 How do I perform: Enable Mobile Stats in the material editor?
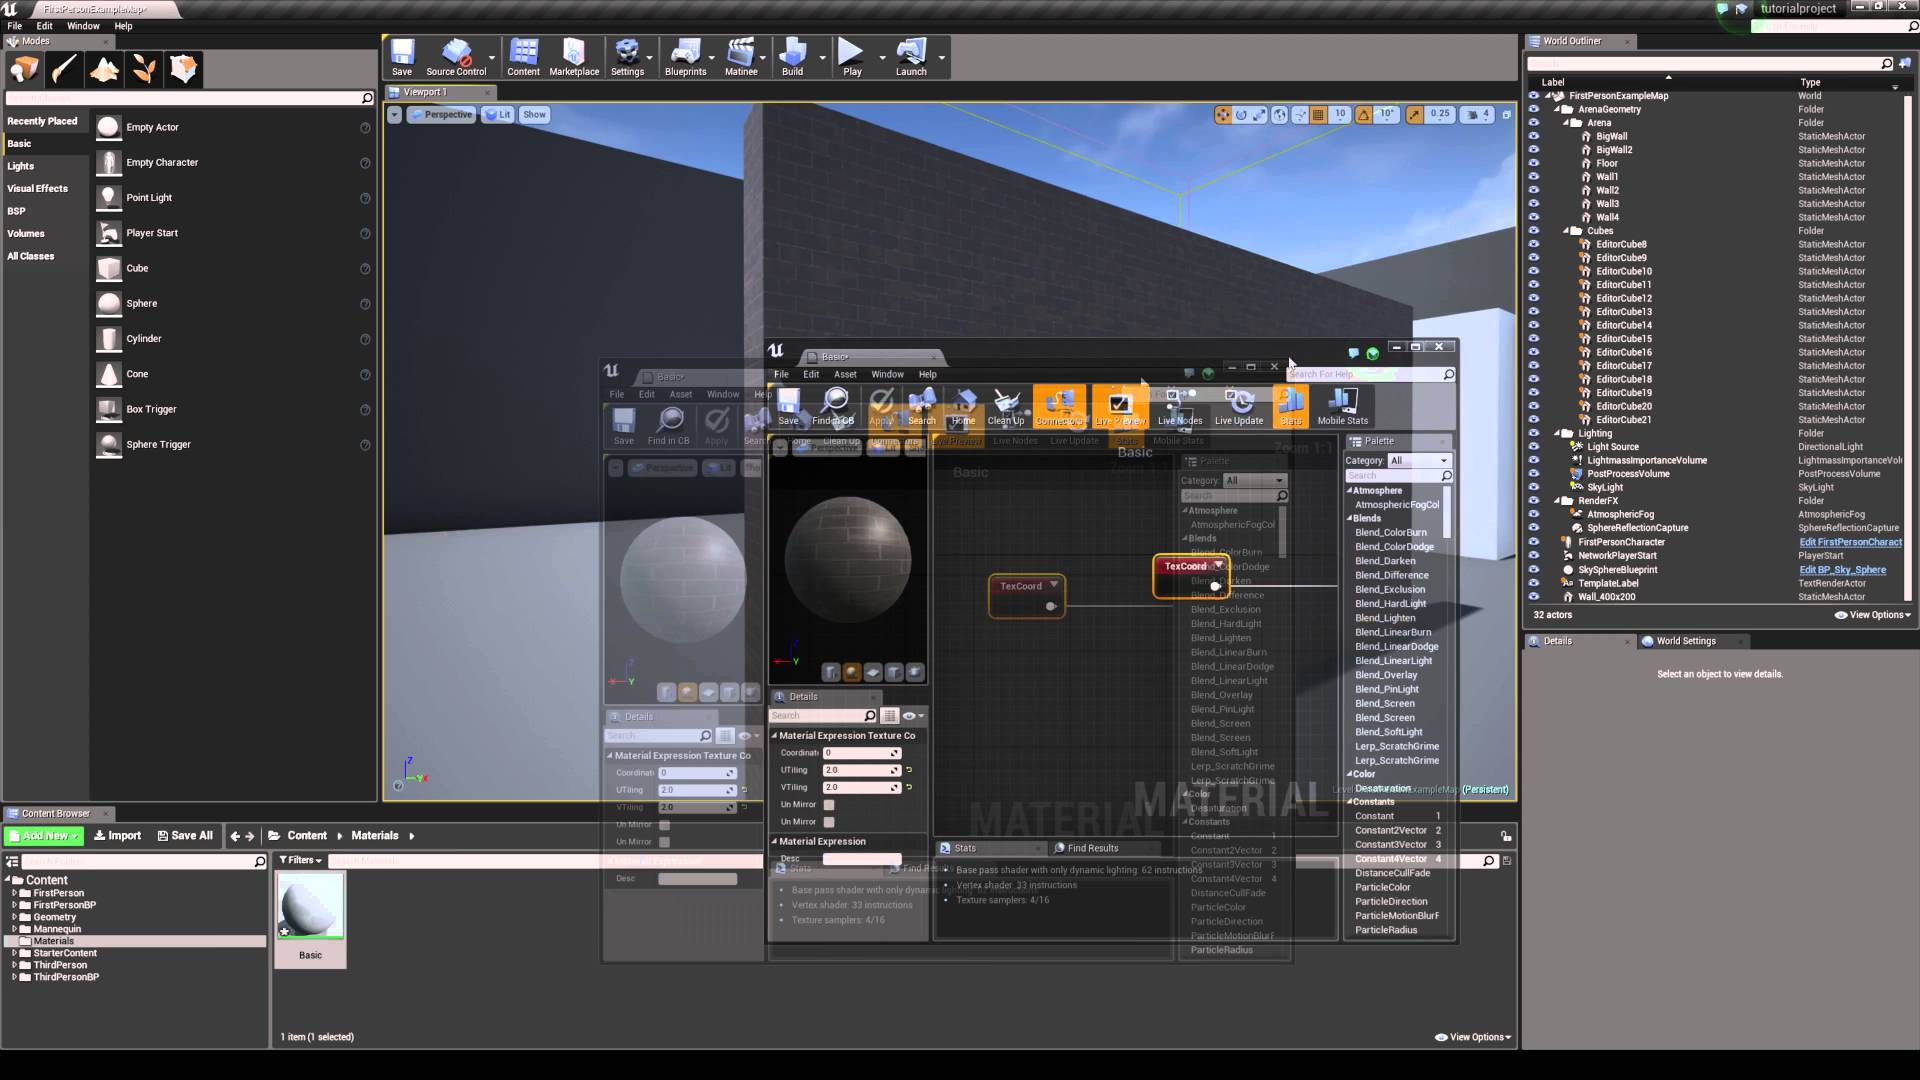(x=1342, y=407)
